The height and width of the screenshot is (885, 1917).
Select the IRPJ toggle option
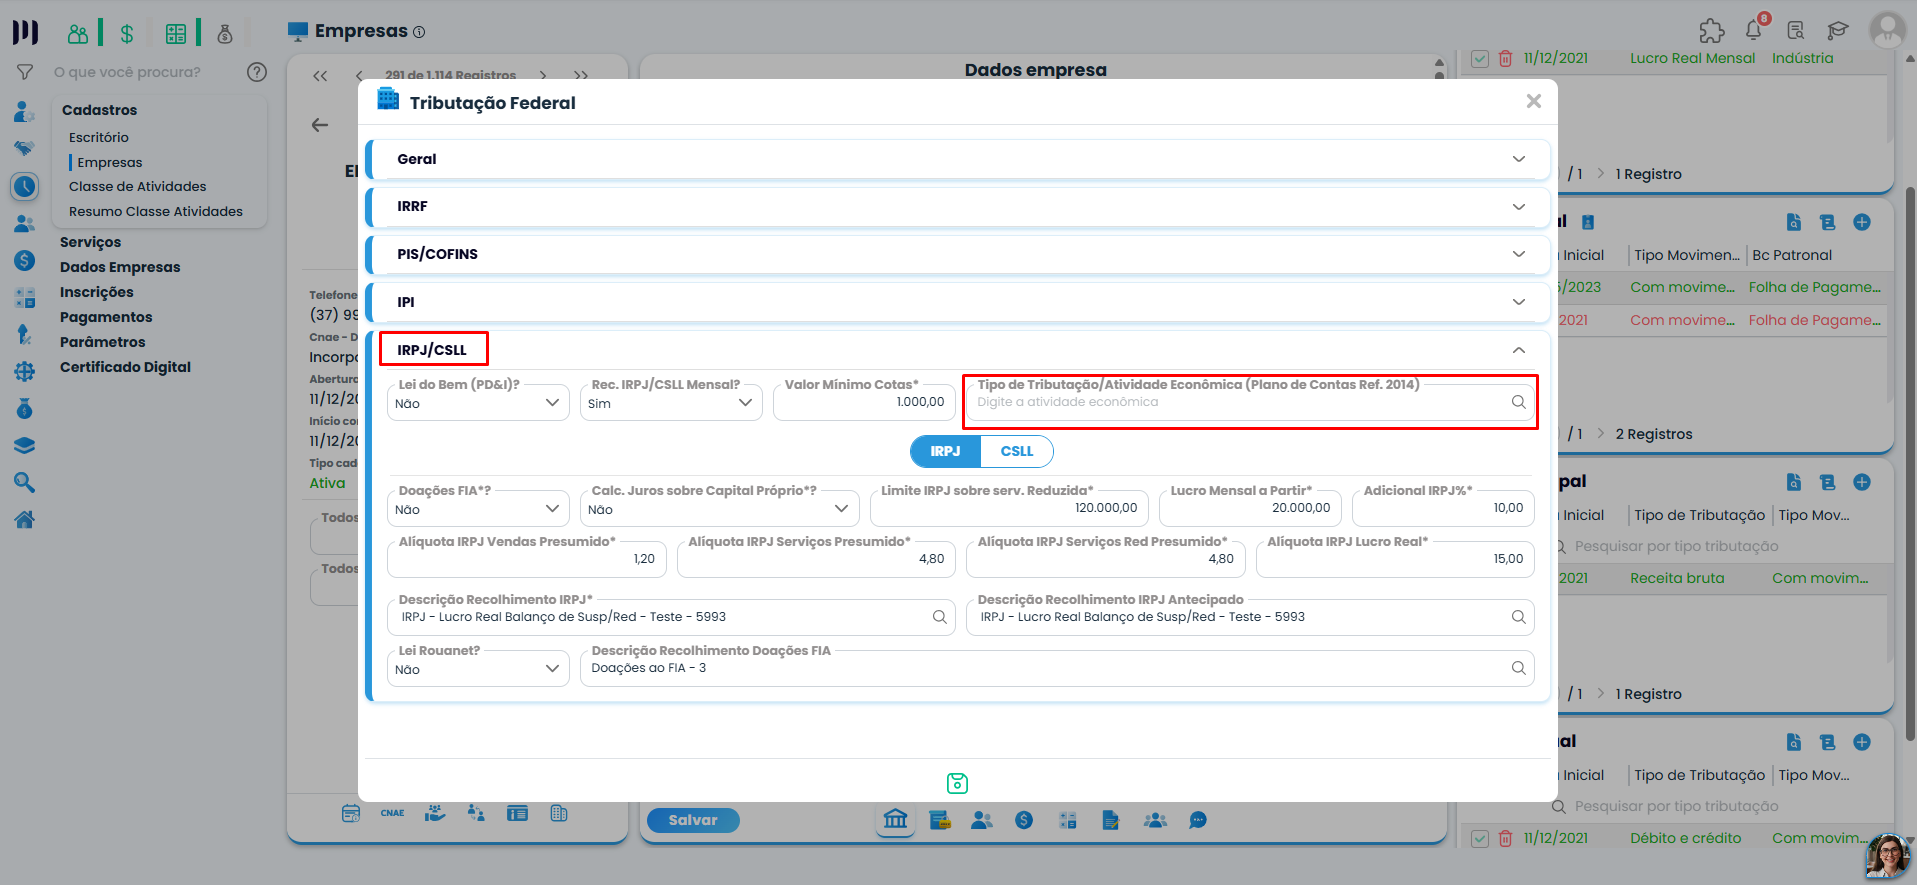pyautogui.click(x=945, y=451)
